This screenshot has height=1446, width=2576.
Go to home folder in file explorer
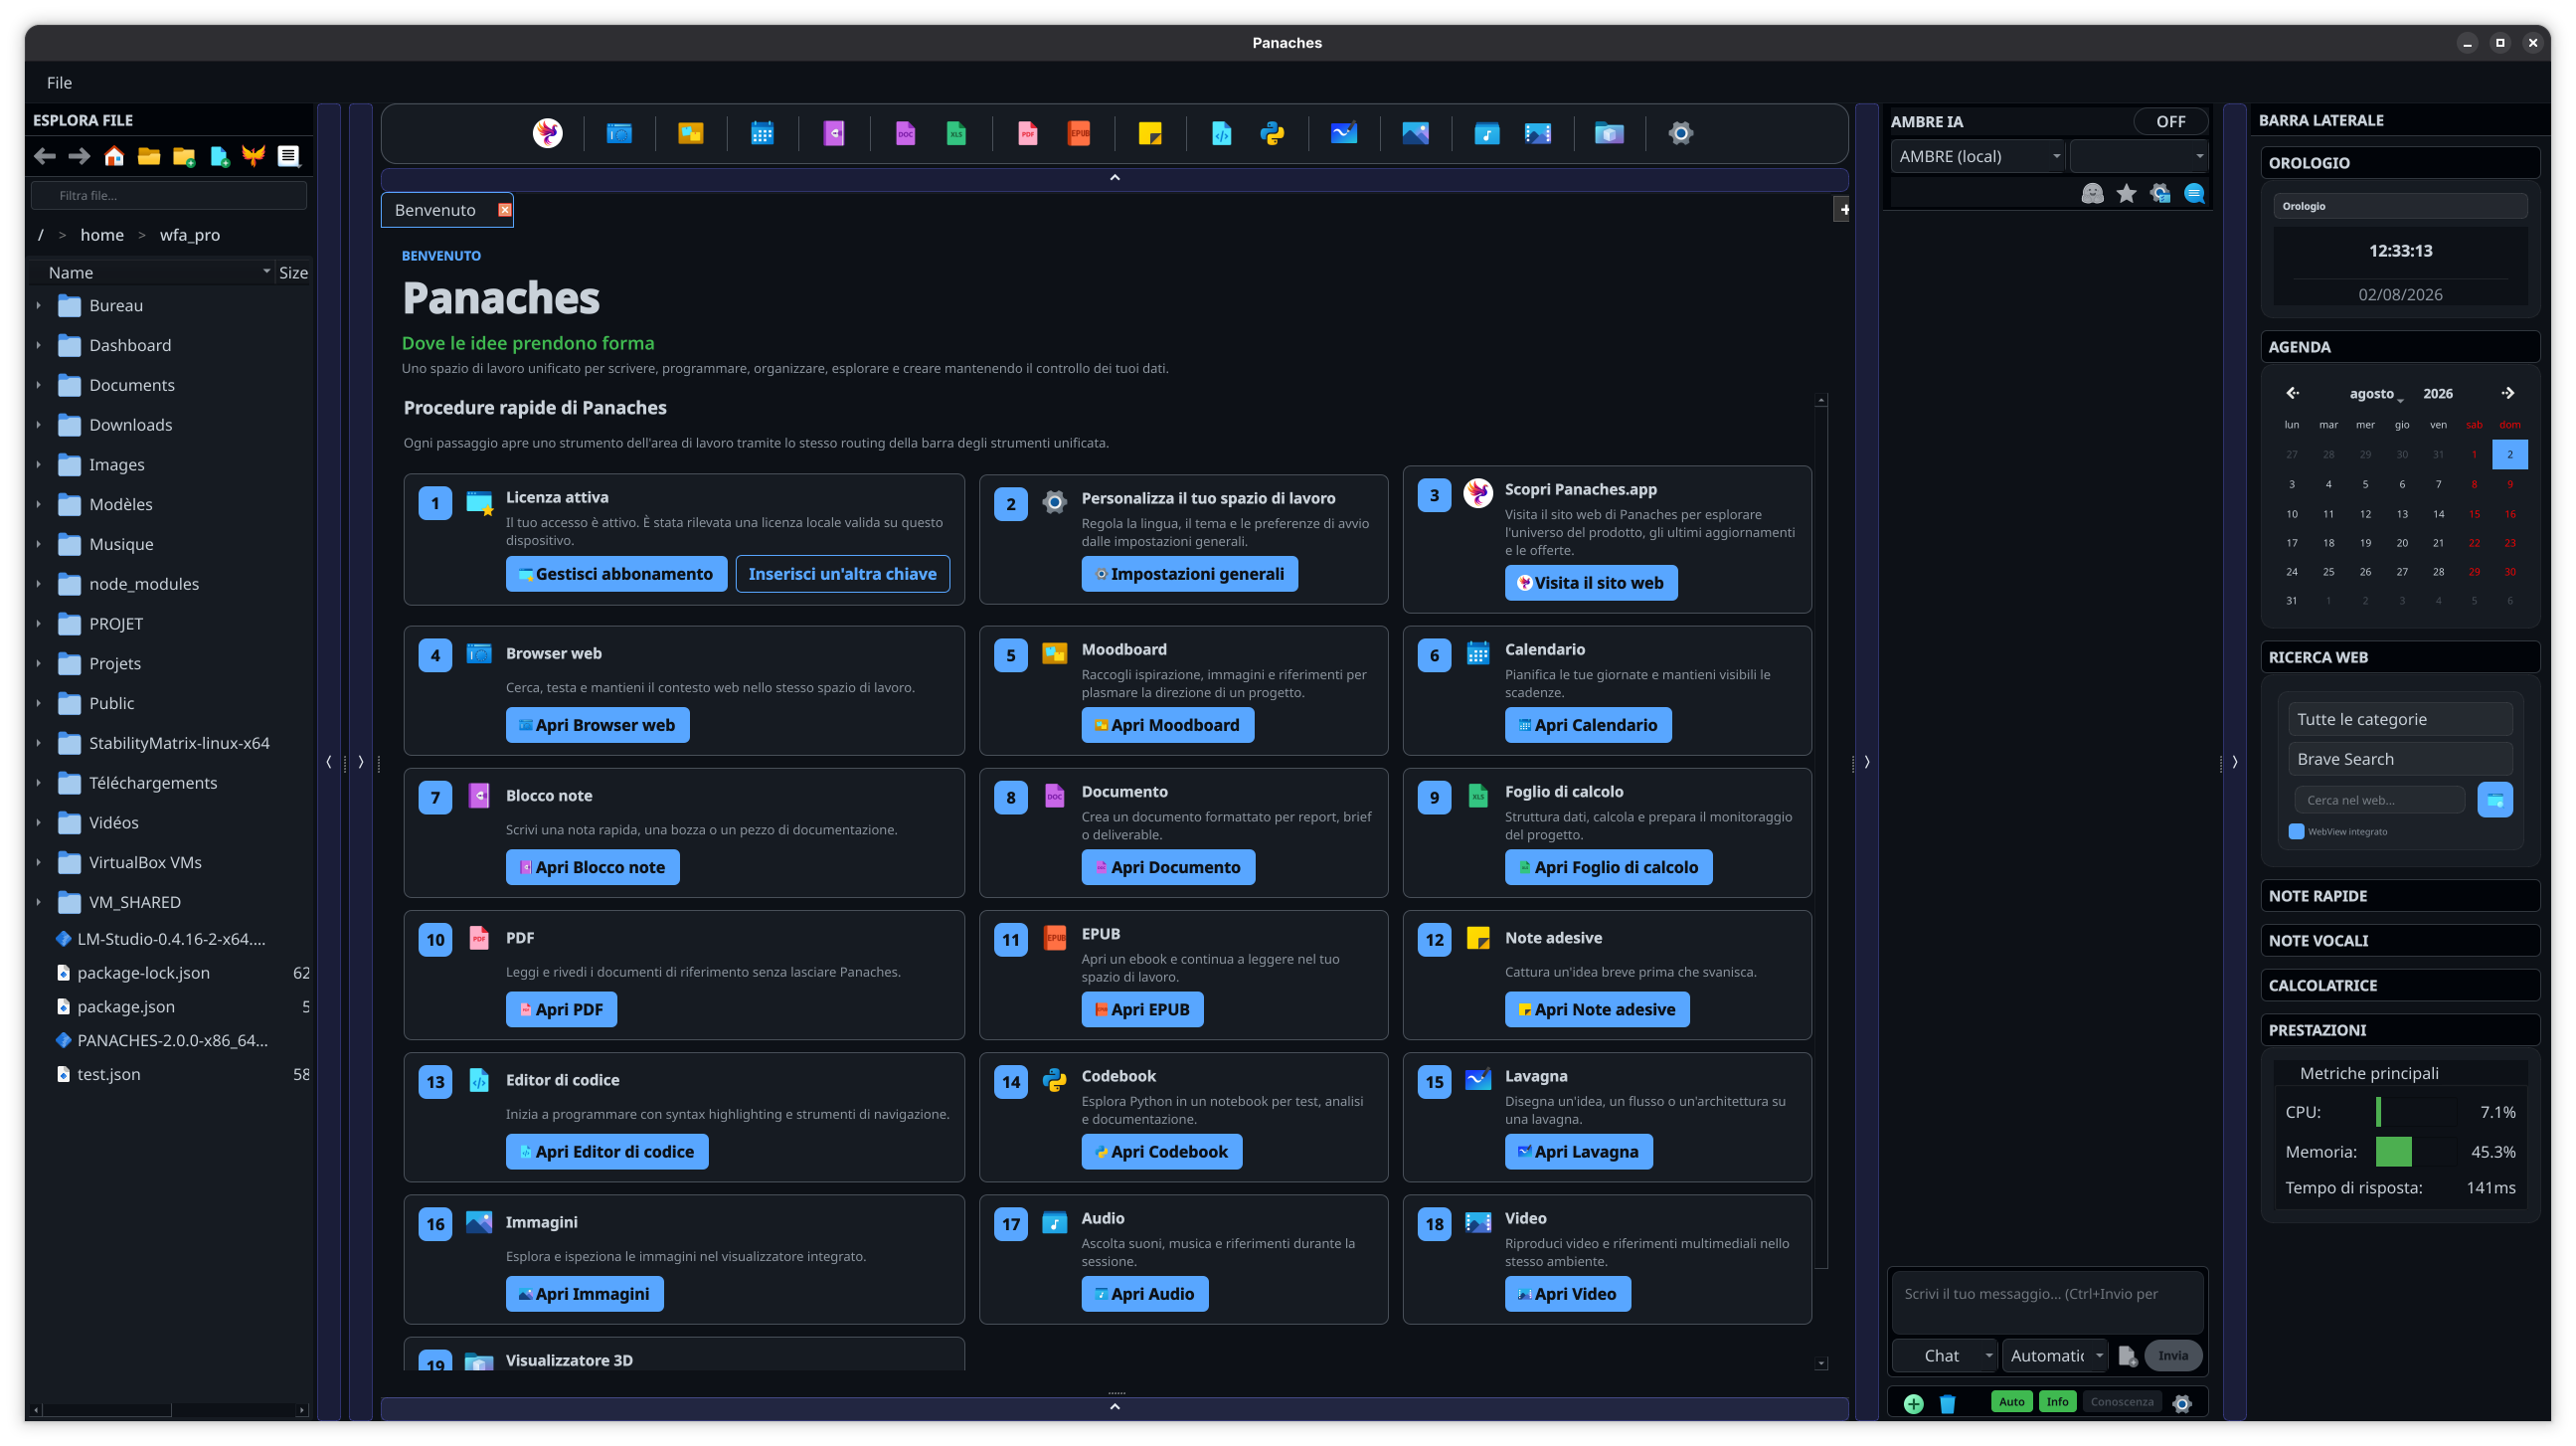[114, 156]
